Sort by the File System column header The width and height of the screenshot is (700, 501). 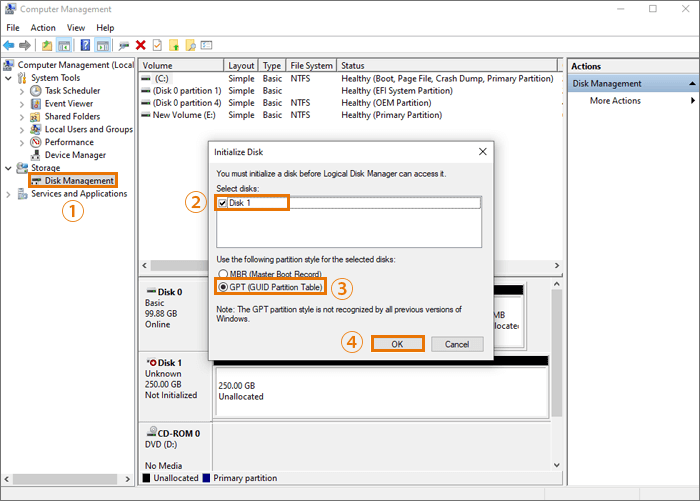tap(311, 65)
